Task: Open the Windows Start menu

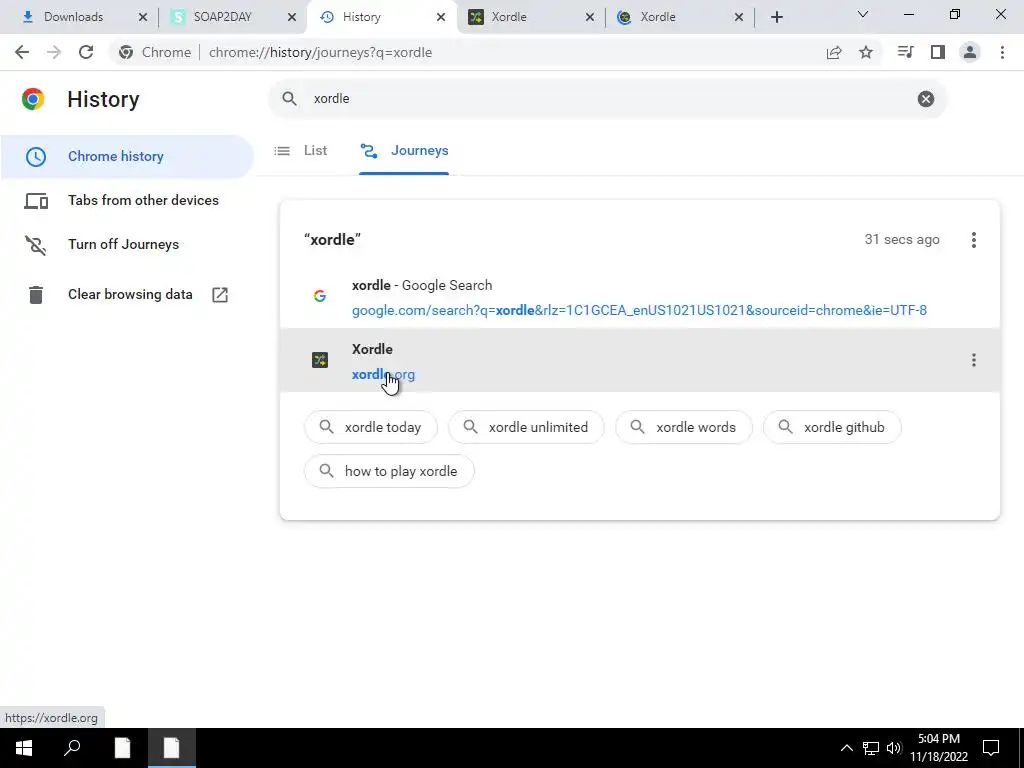Action: click(24, 748)
